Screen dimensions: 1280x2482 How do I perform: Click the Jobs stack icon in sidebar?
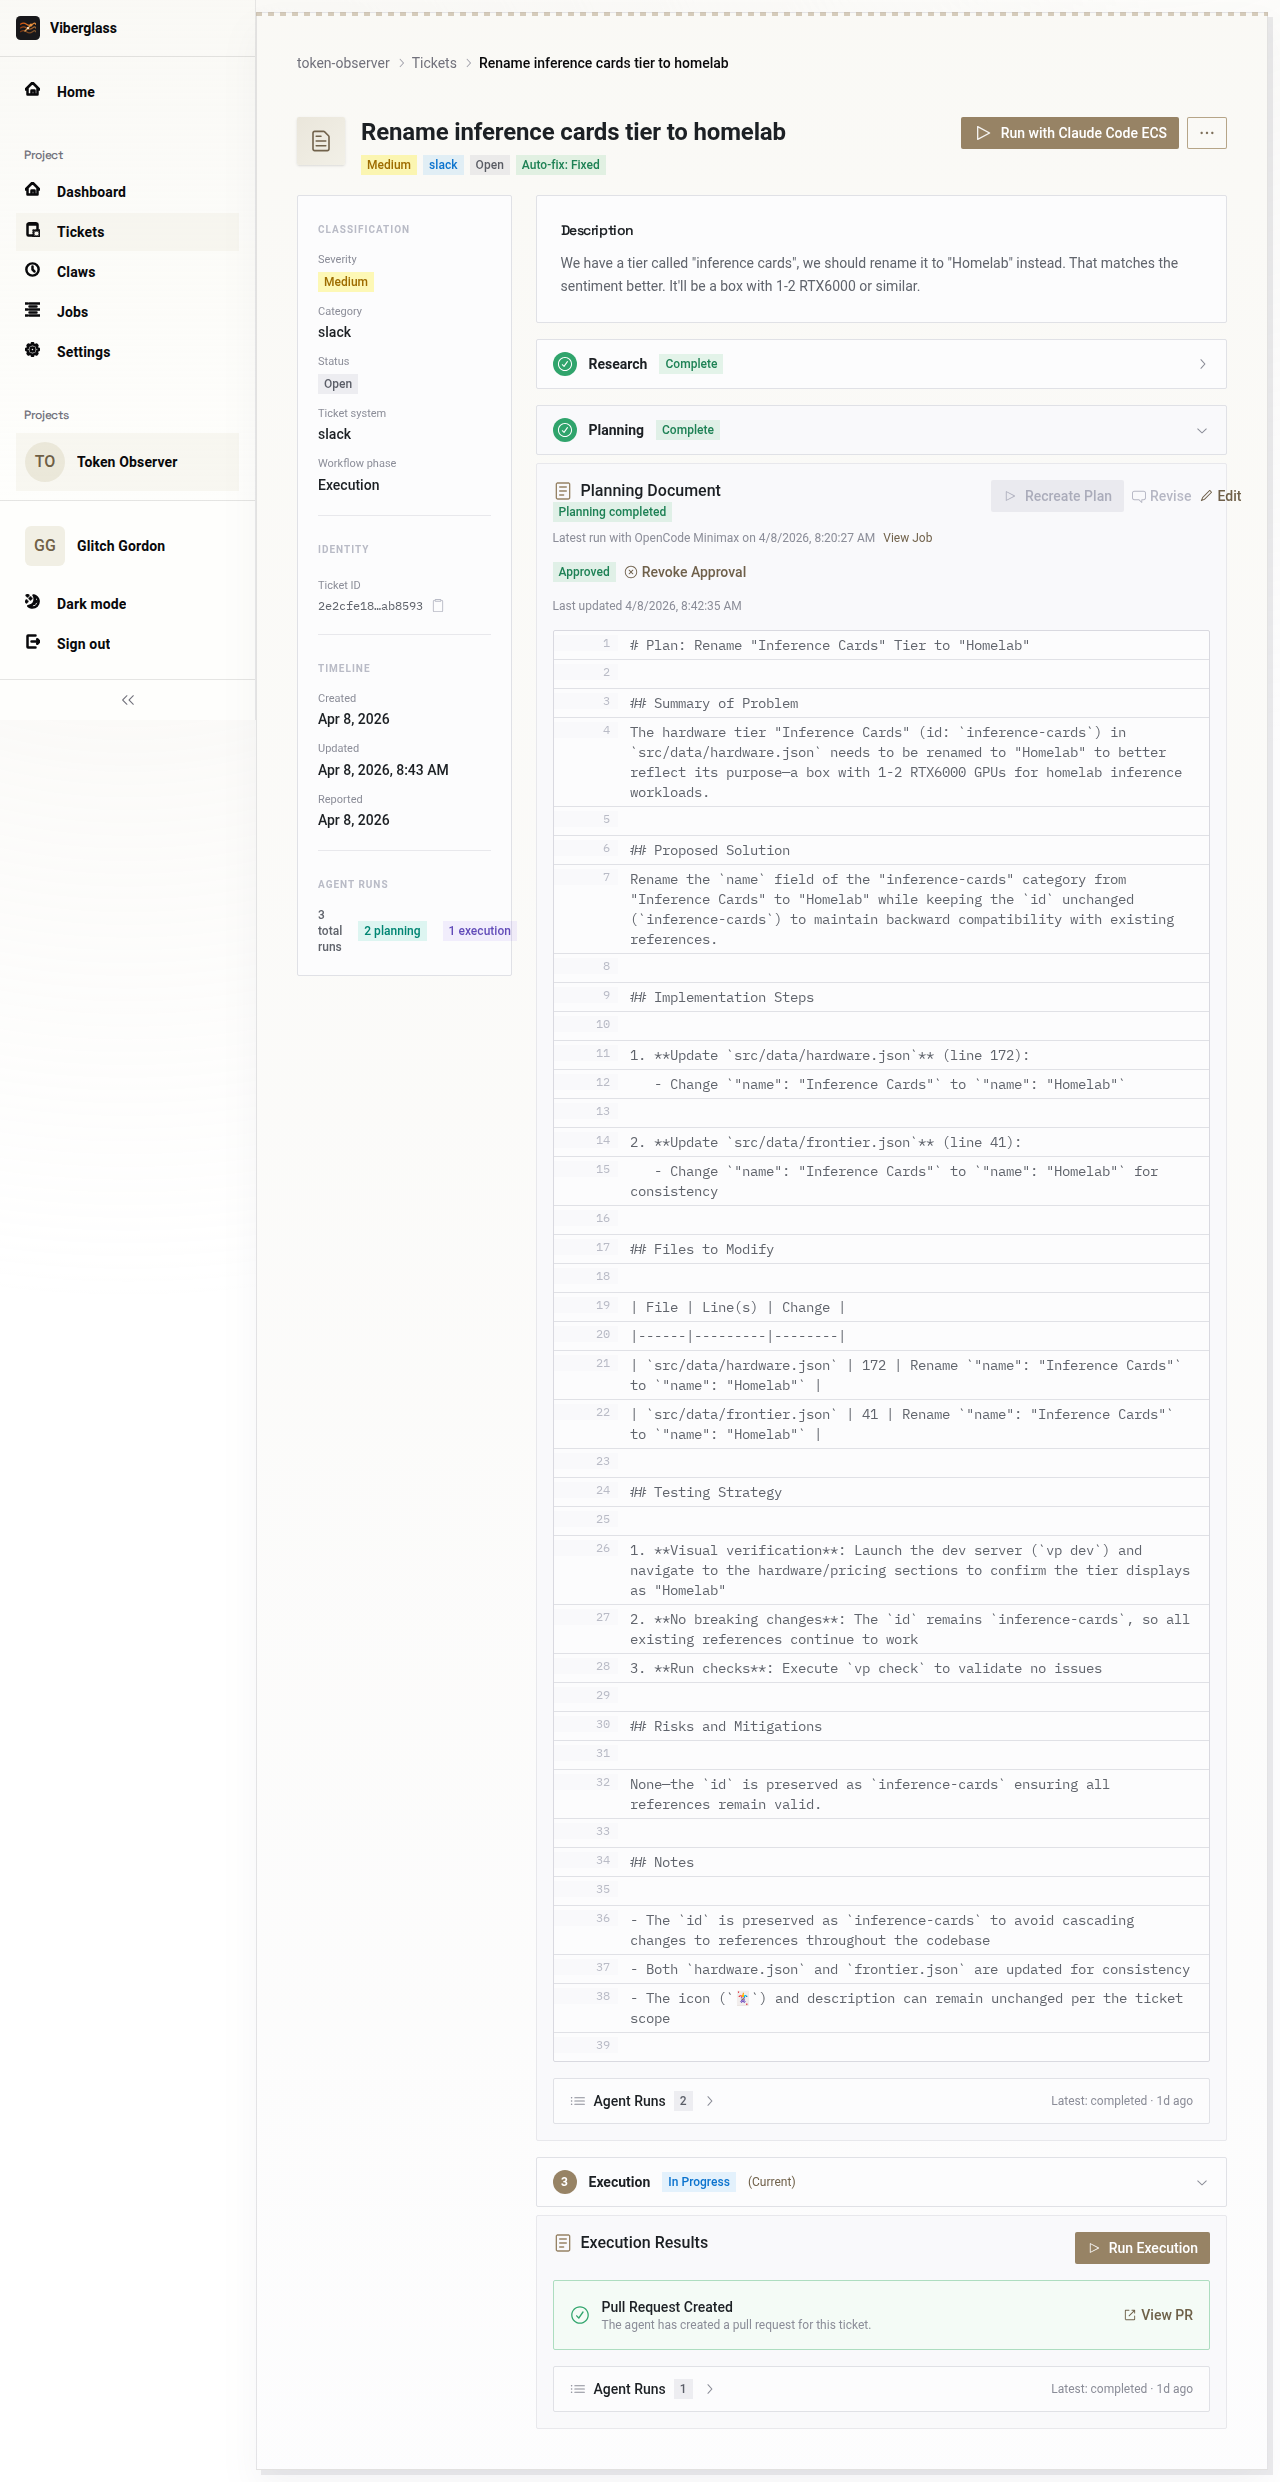tap(33, 311)
